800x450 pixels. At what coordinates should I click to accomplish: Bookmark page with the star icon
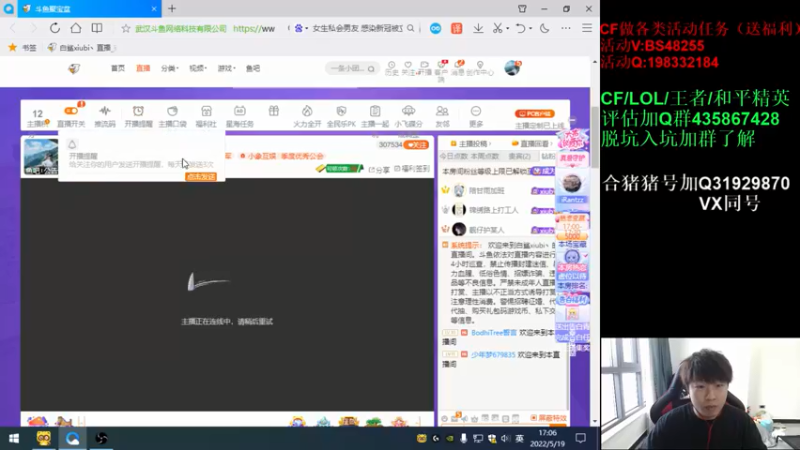(x=126, y=29)
